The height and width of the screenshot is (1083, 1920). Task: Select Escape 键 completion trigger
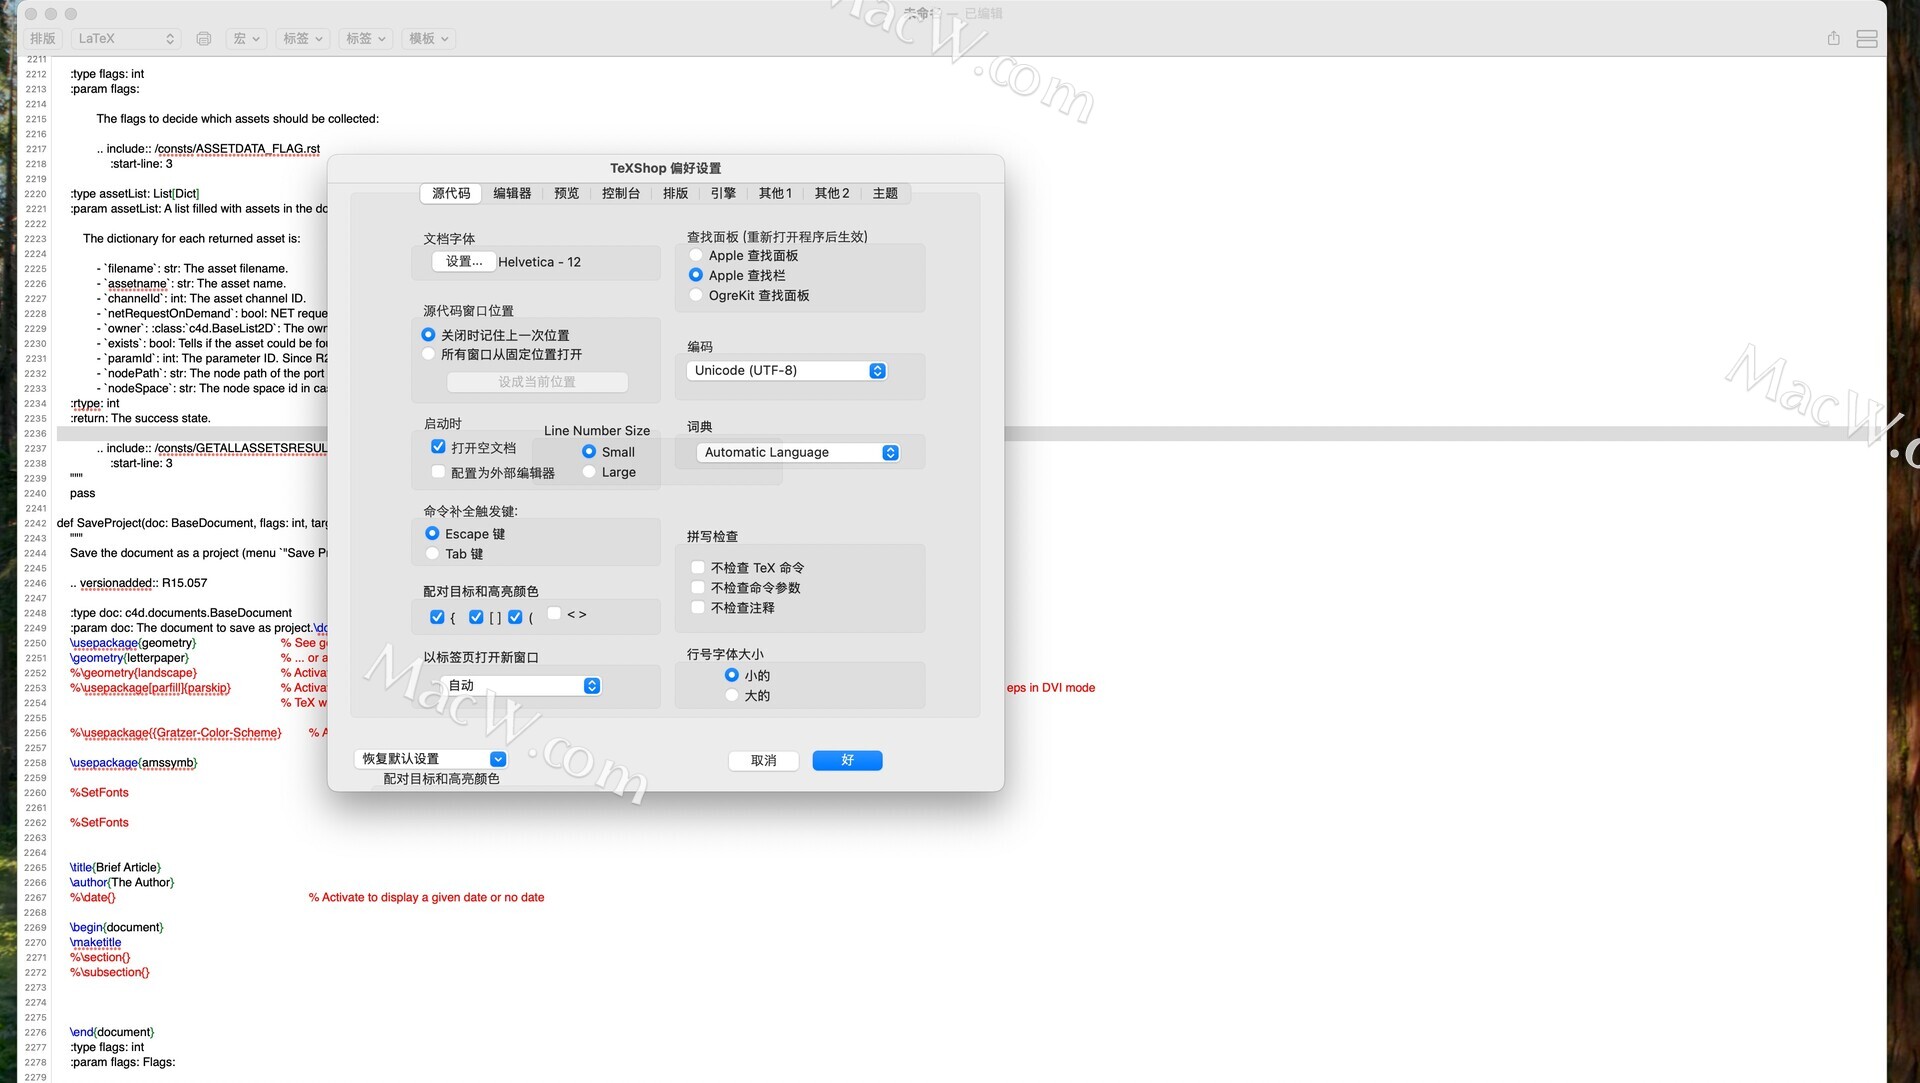coord(432,534)
